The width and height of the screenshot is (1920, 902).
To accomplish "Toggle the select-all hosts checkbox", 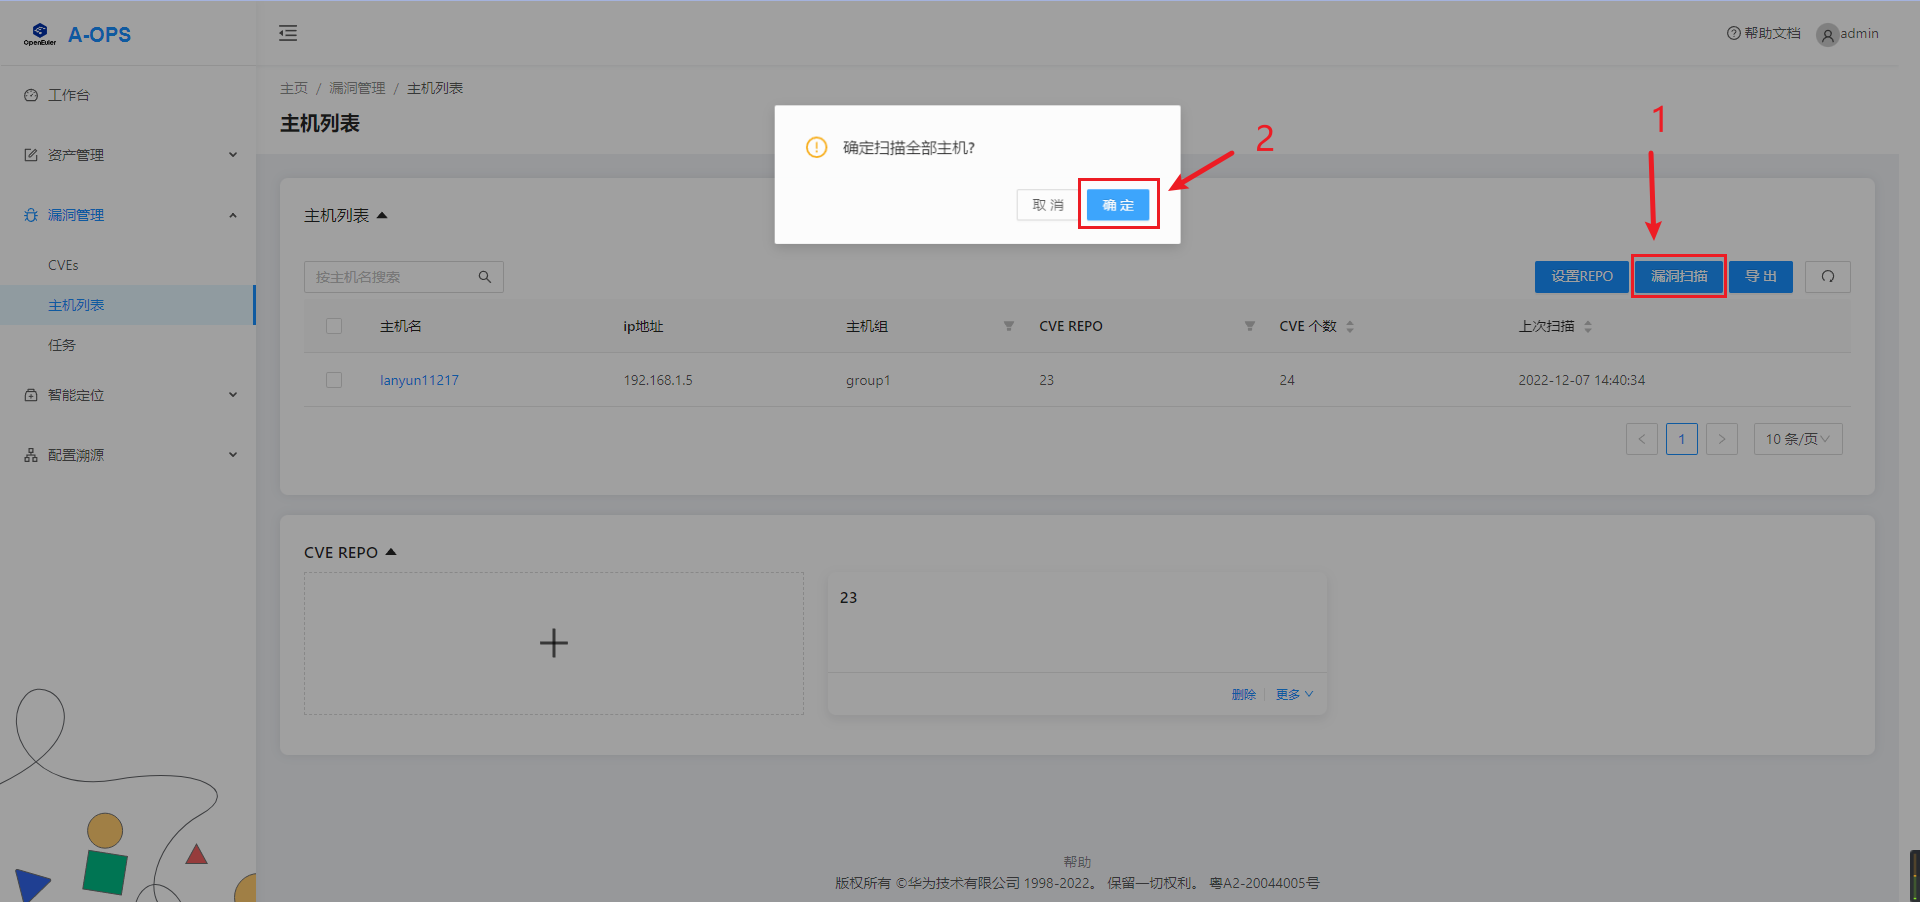I will click(x=334, y=326).
